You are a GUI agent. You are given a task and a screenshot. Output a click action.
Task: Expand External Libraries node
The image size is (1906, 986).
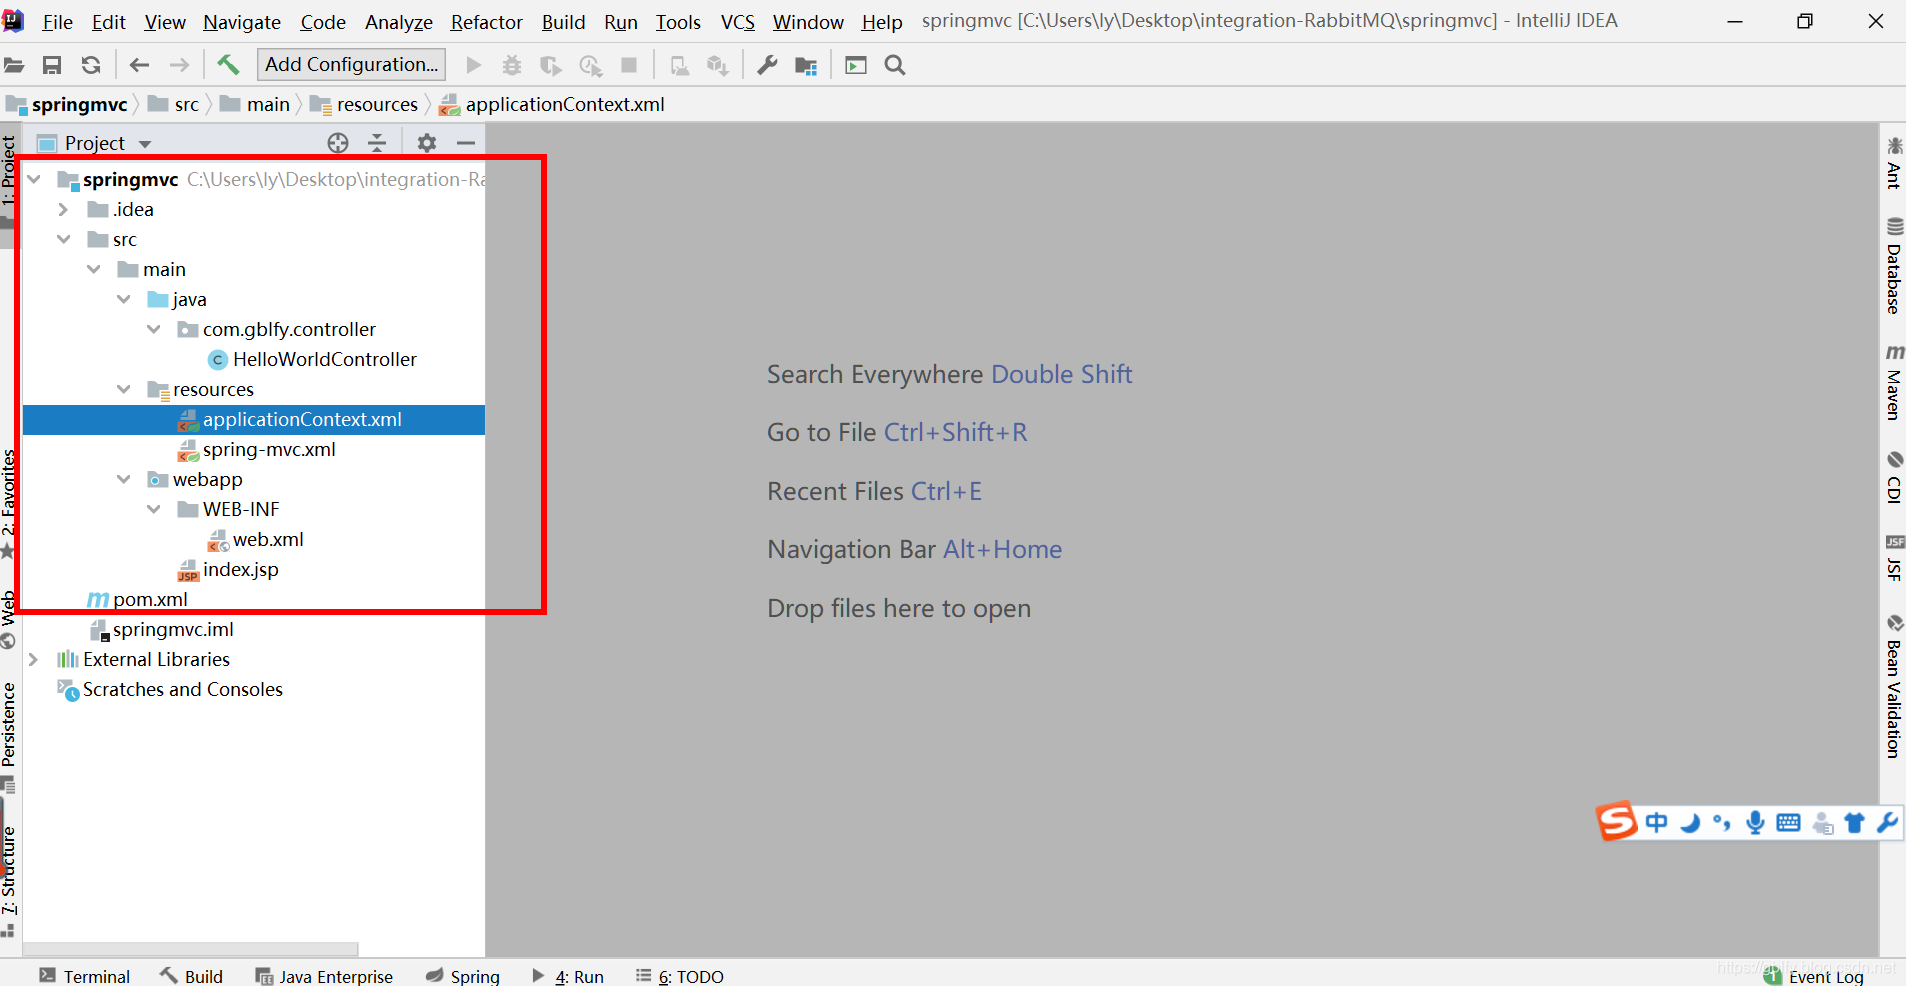coord(34,660)
